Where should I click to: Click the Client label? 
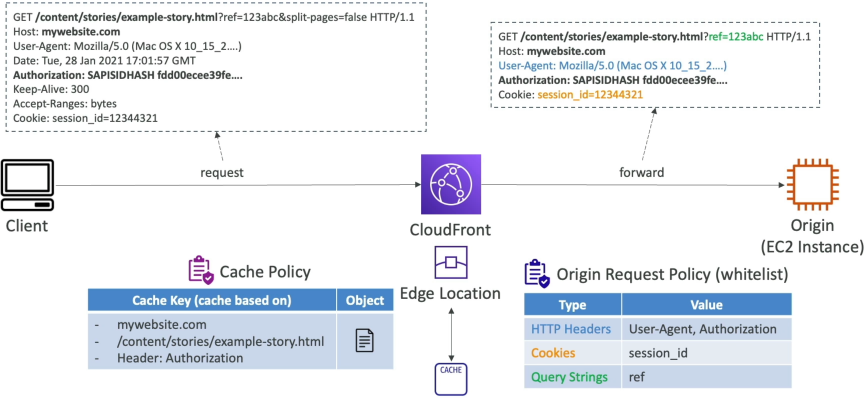27,226
